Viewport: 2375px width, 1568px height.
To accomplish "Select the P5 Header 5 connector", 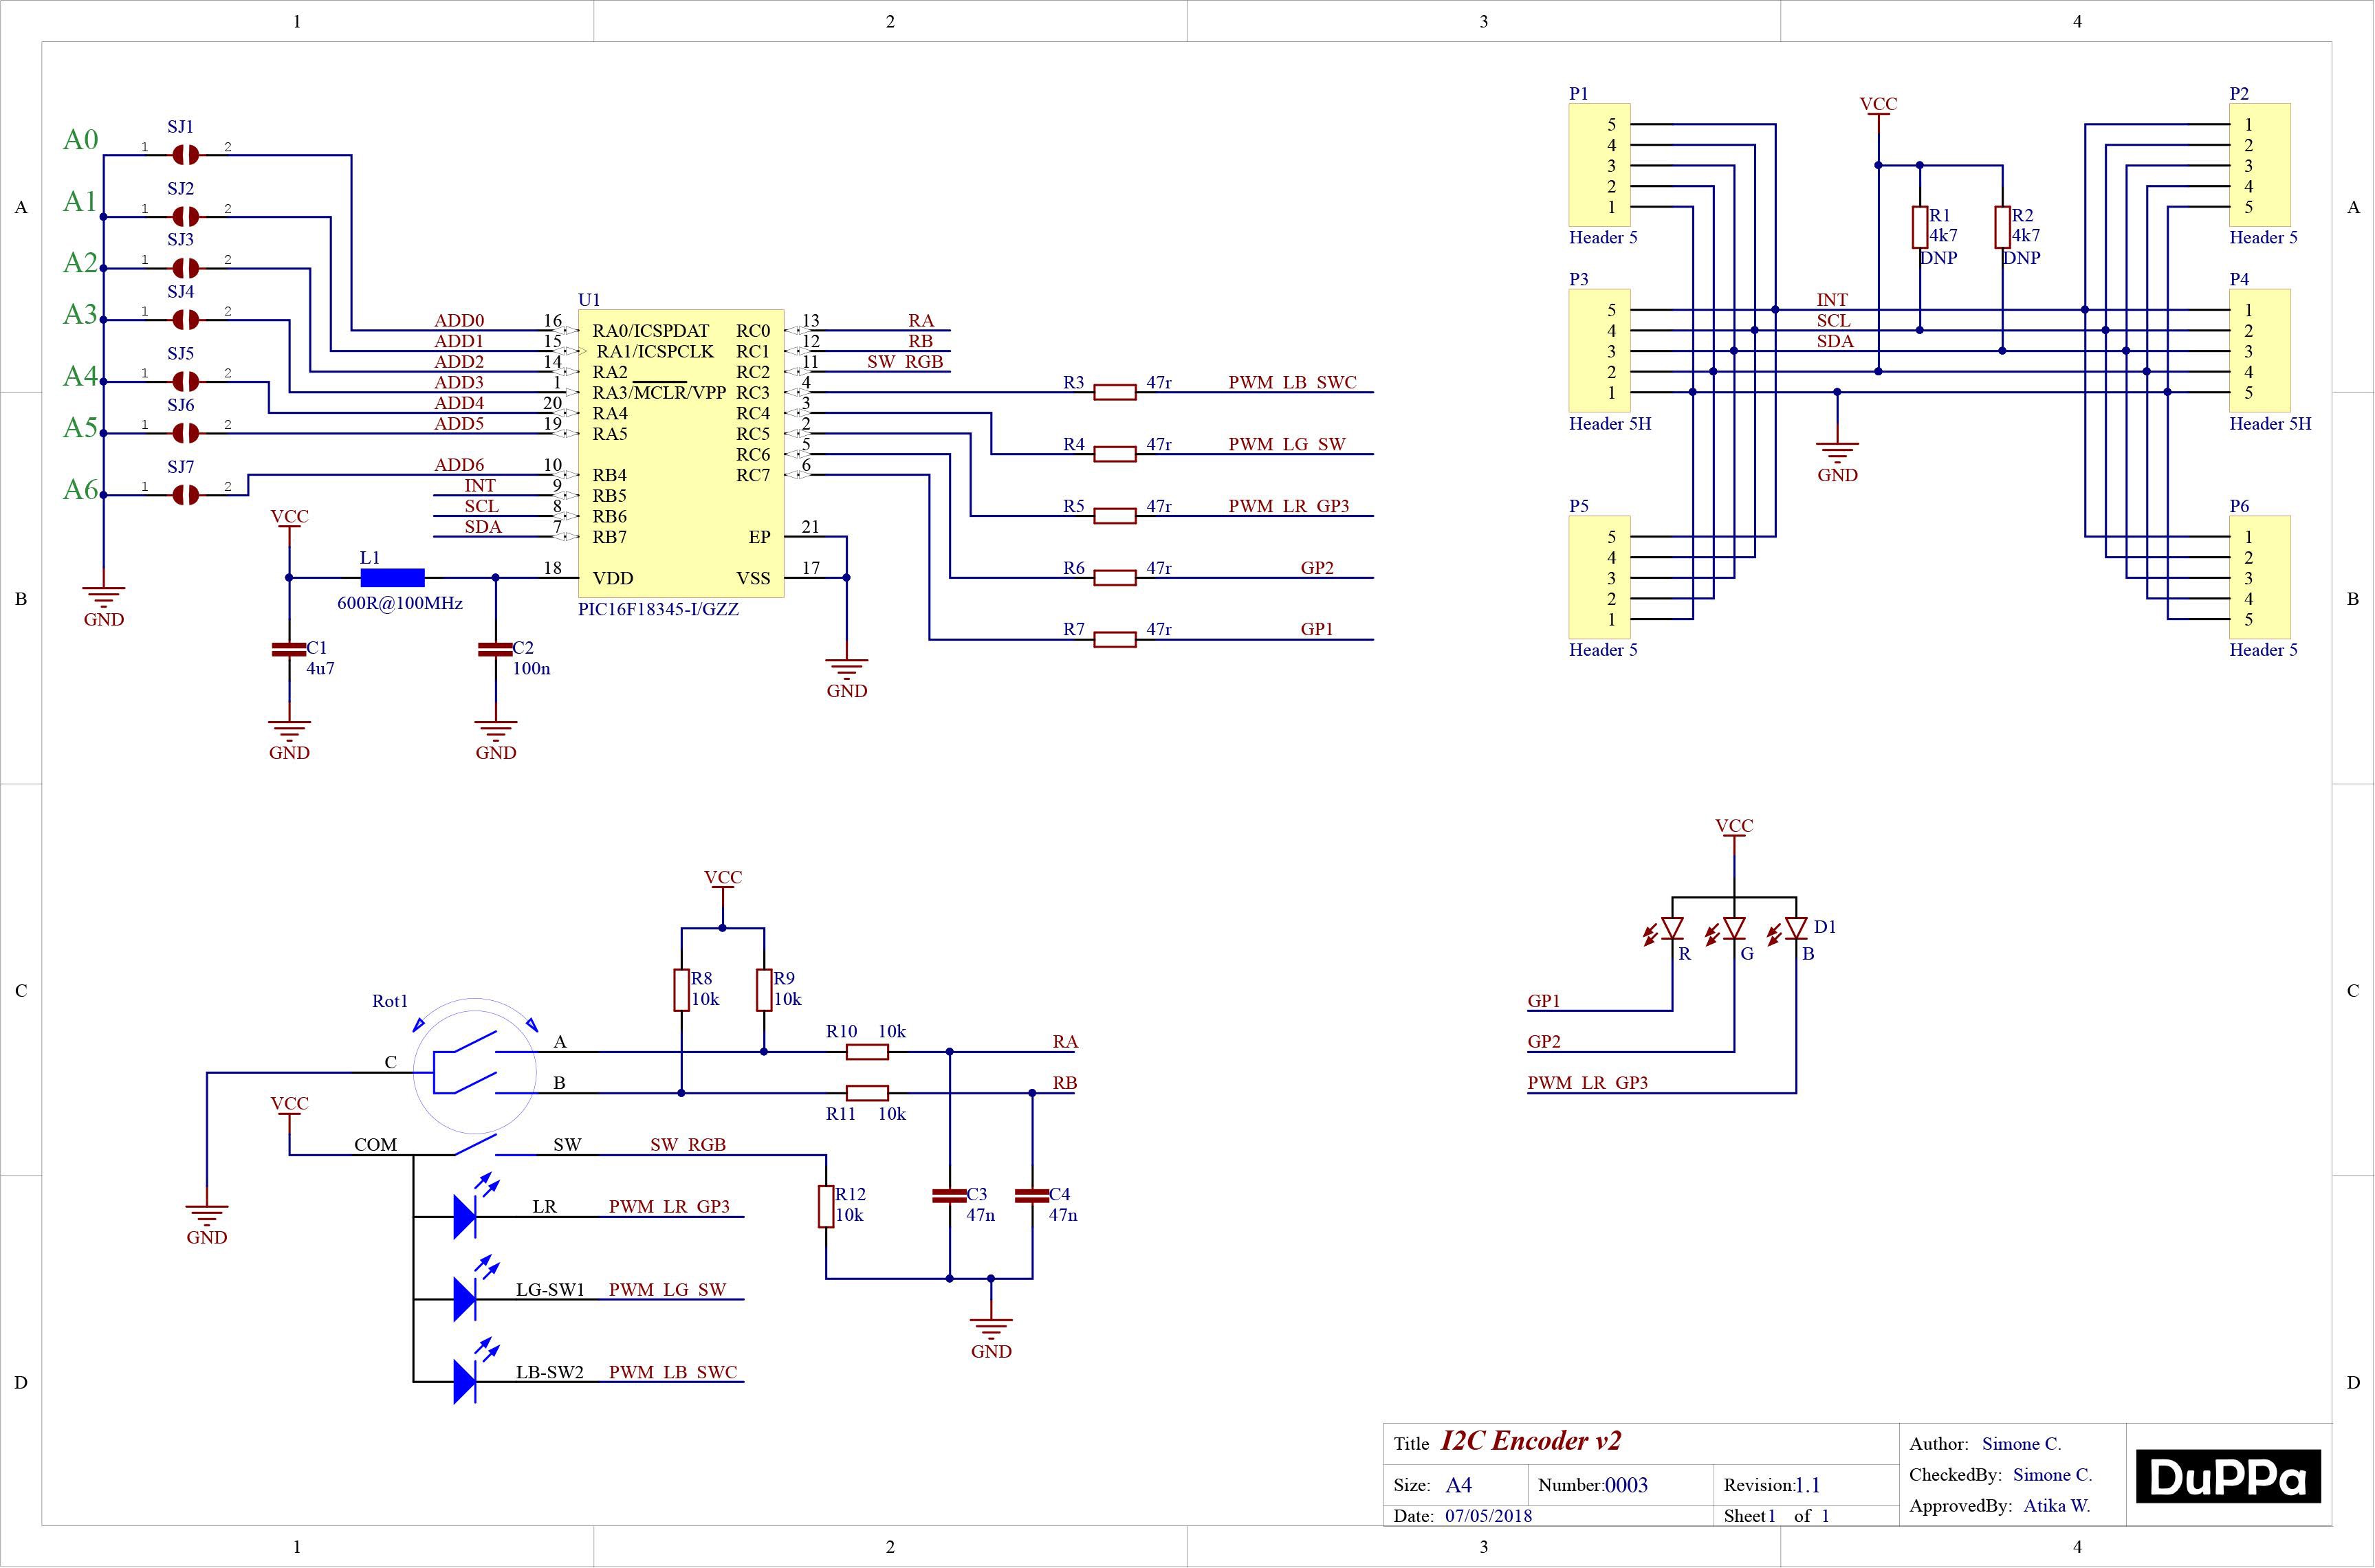I will (1600, 578).
